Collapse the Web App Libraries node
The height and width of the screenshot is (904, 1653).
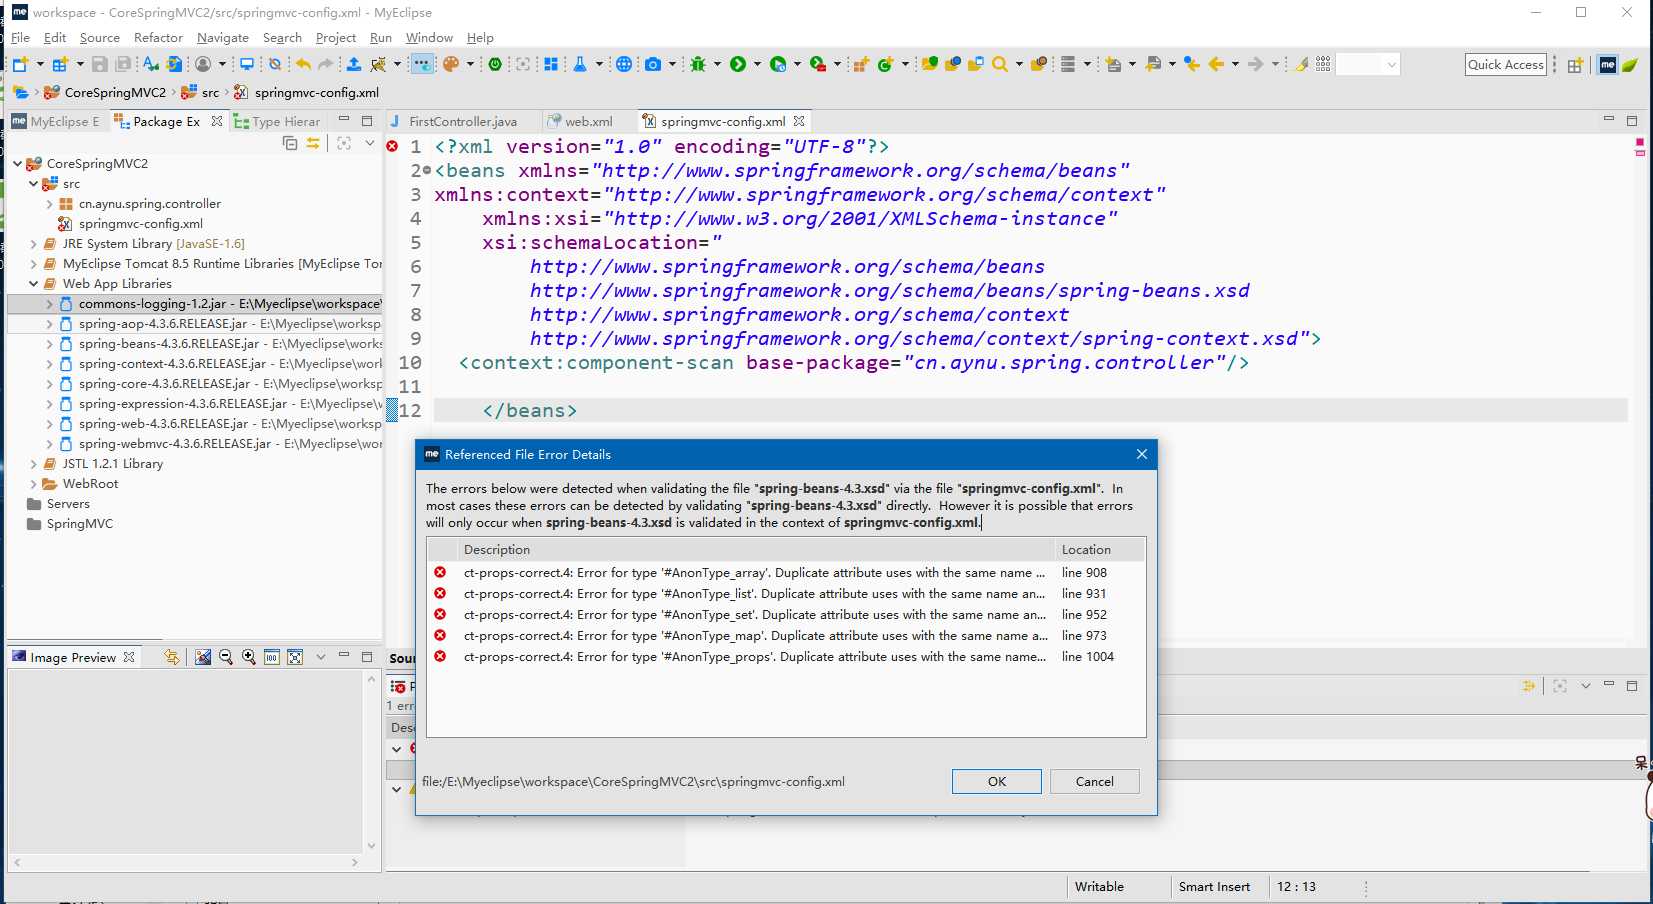[x=33, y=284]
